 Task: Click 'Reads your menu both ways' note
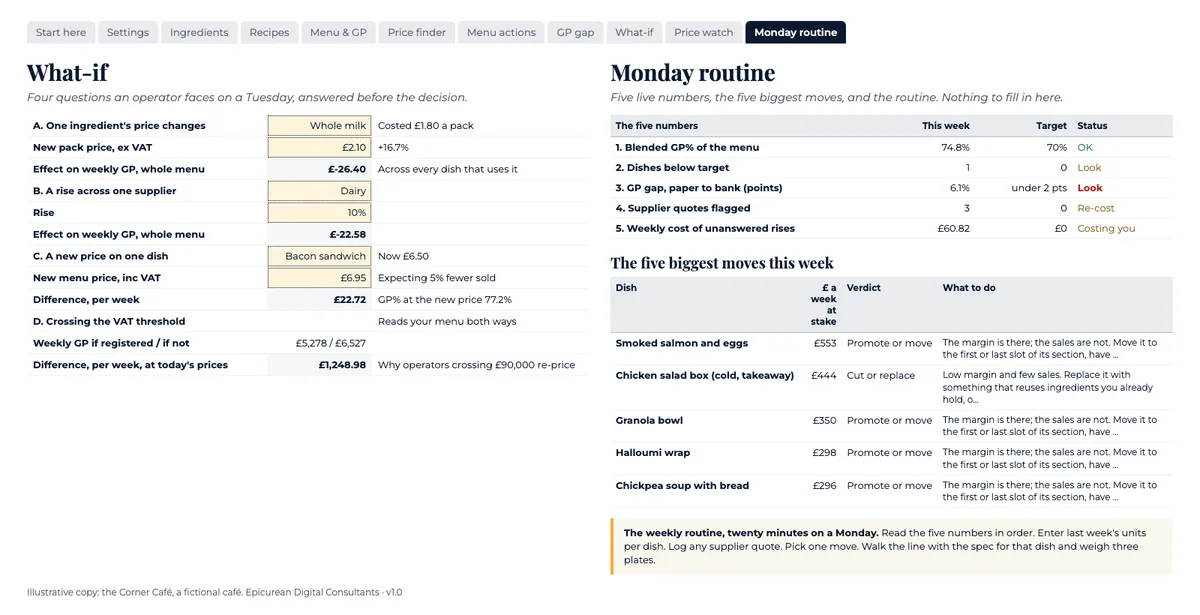pyautogui.click(x=447, y=321)
